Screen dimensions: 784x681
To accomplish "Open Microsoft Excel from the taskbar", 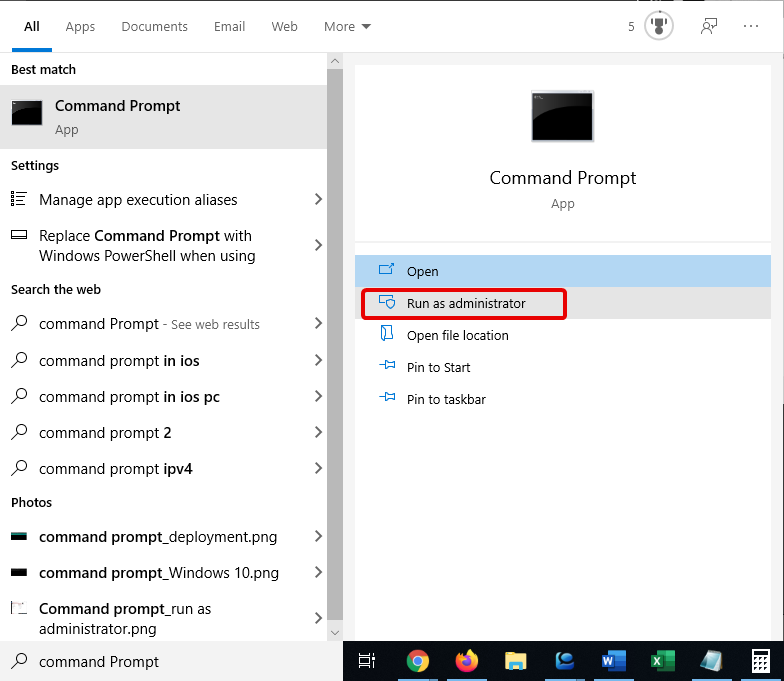I will pyautogui.click(x=662, y=661).
